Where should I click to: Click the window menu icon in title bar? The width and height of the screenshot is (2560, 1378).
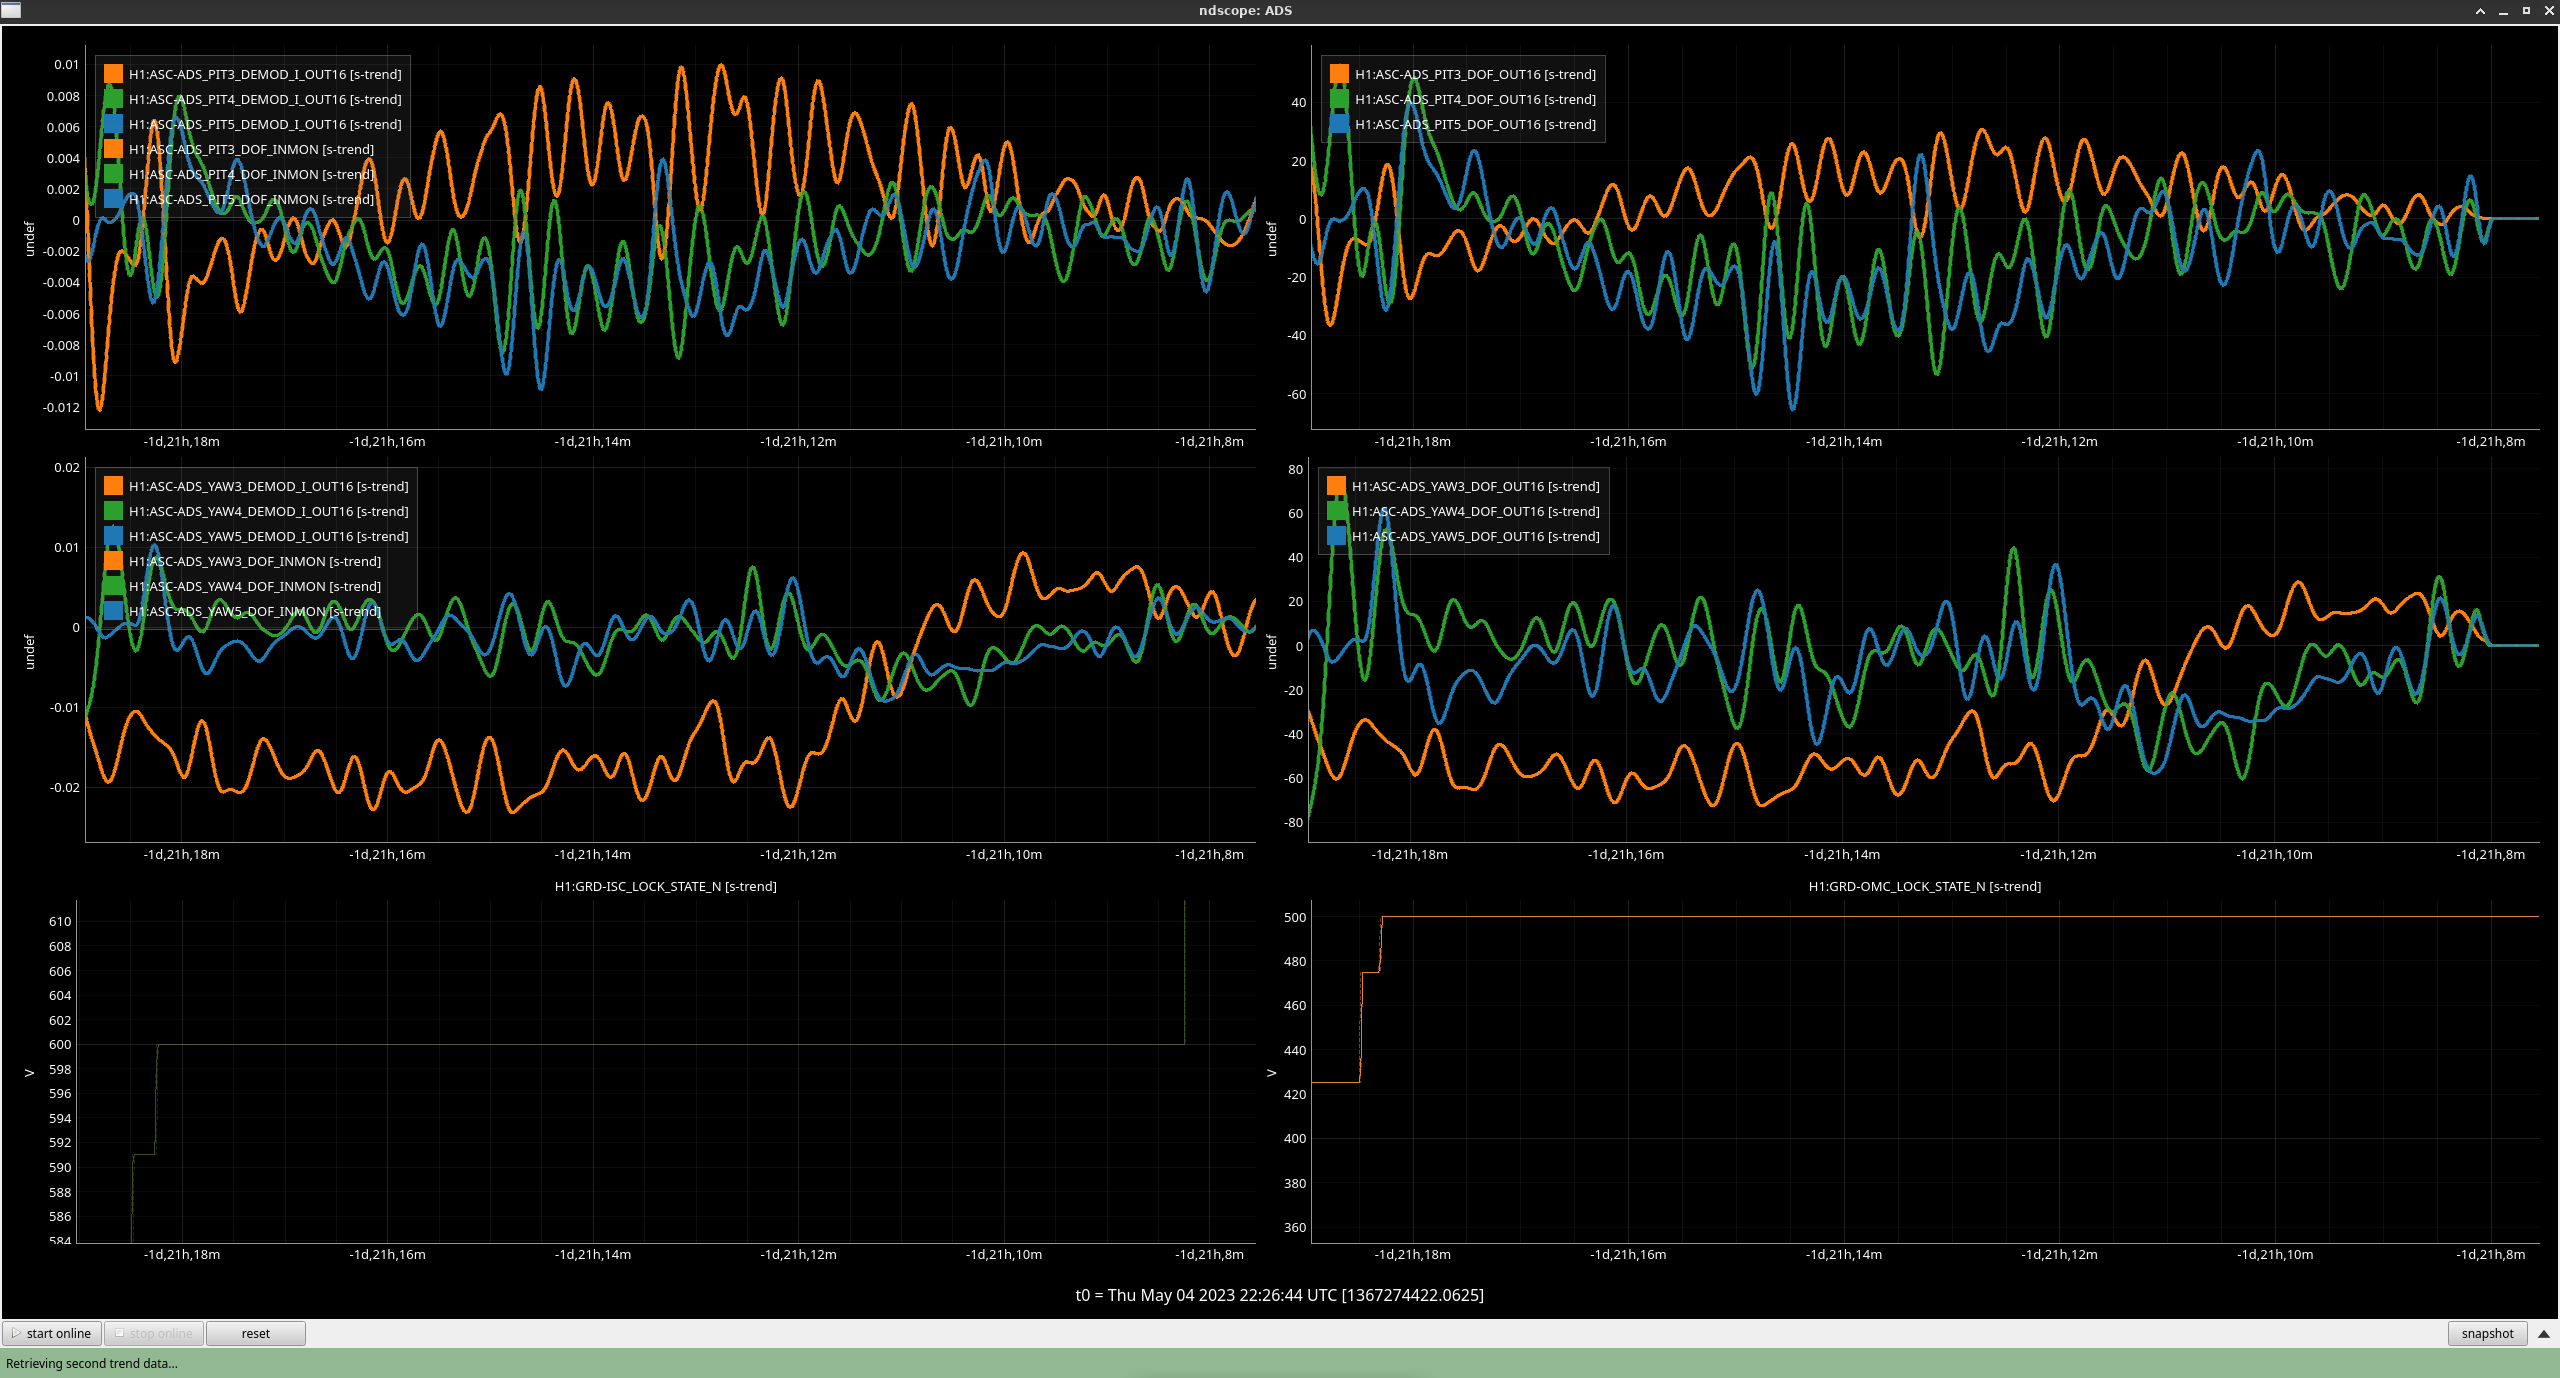click(x=11, y=10)
